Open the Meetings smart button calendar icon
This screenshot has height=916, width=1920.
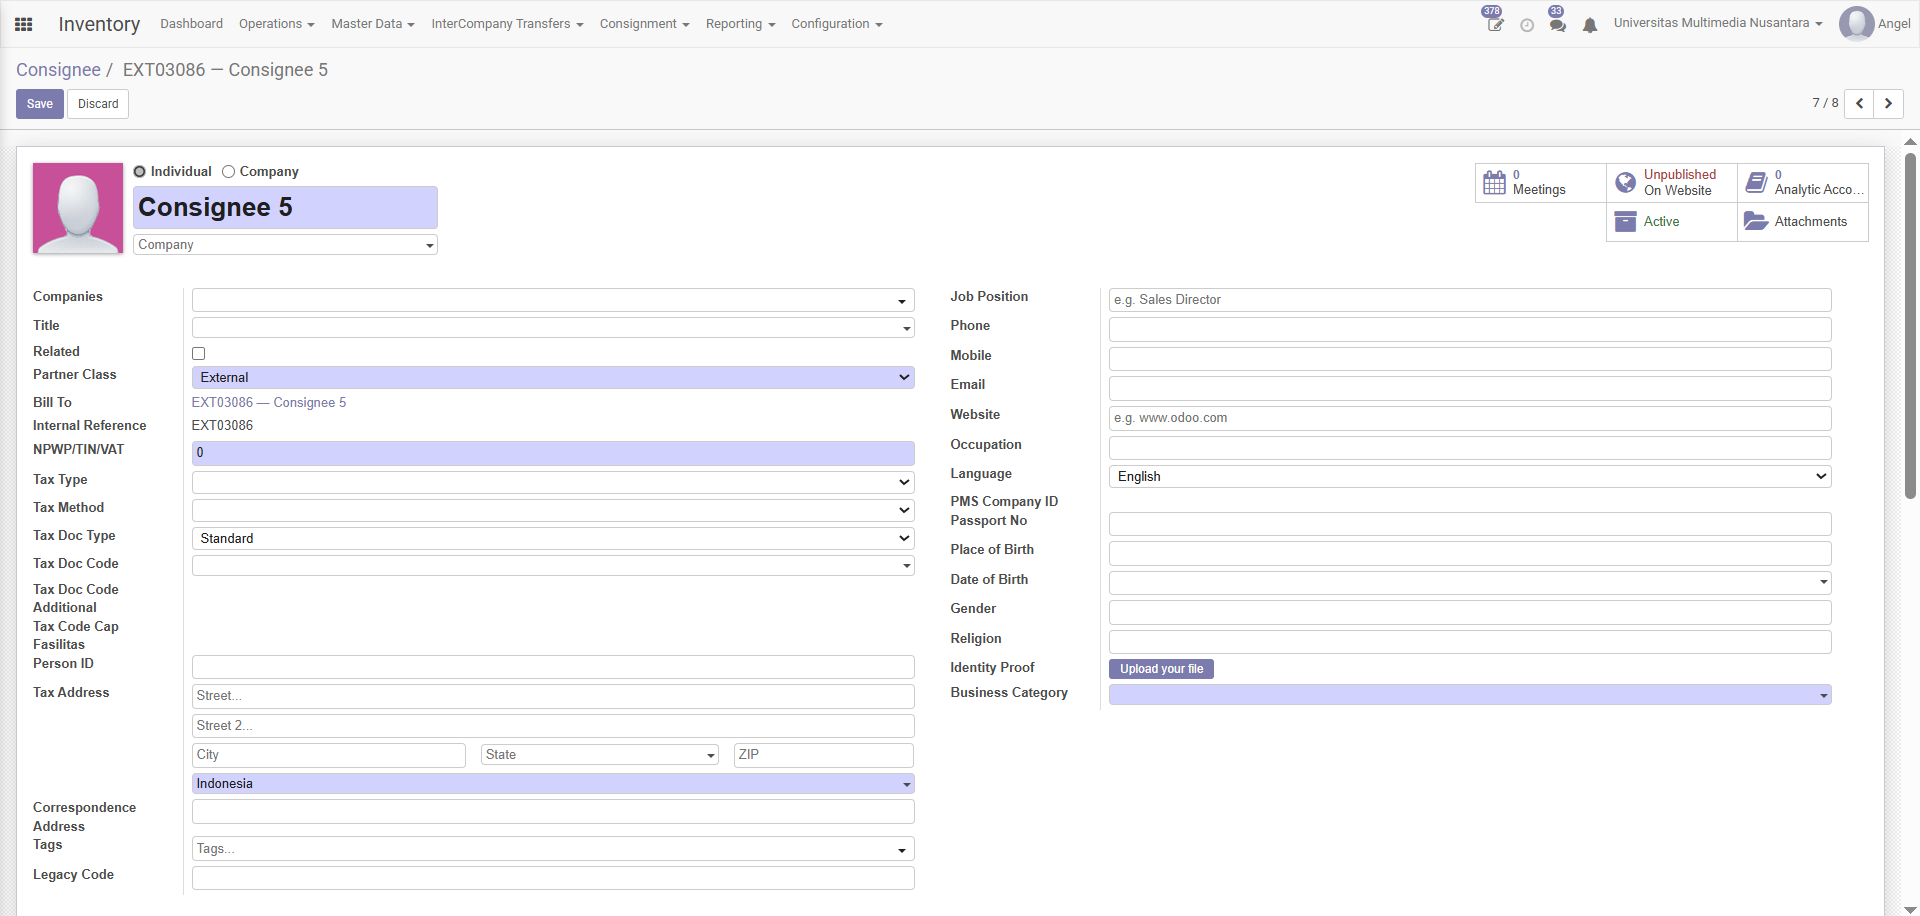tap(1495, 183)
